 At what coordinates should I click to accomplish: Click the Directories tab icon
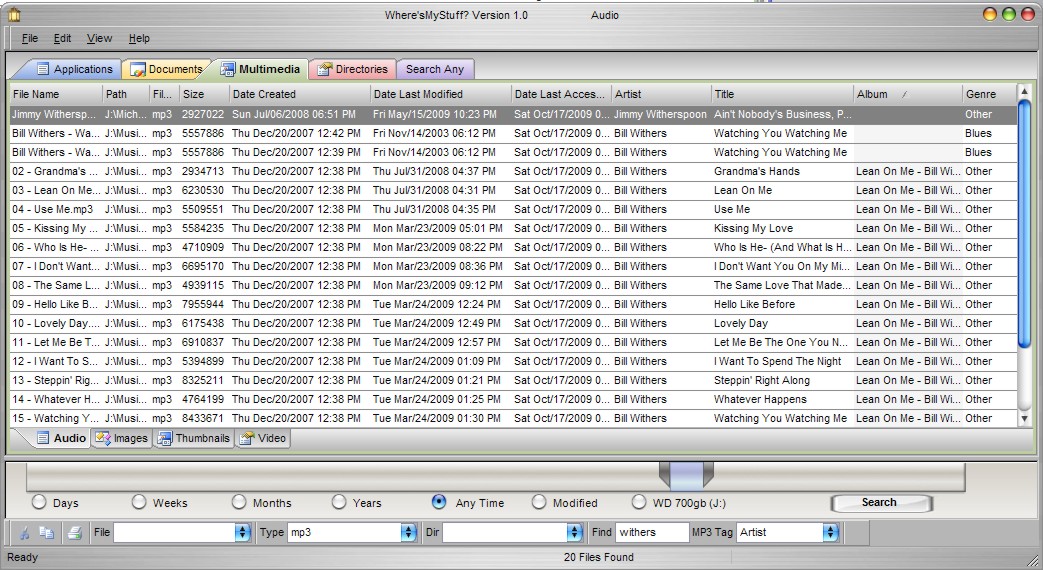(x=325, y=69)
